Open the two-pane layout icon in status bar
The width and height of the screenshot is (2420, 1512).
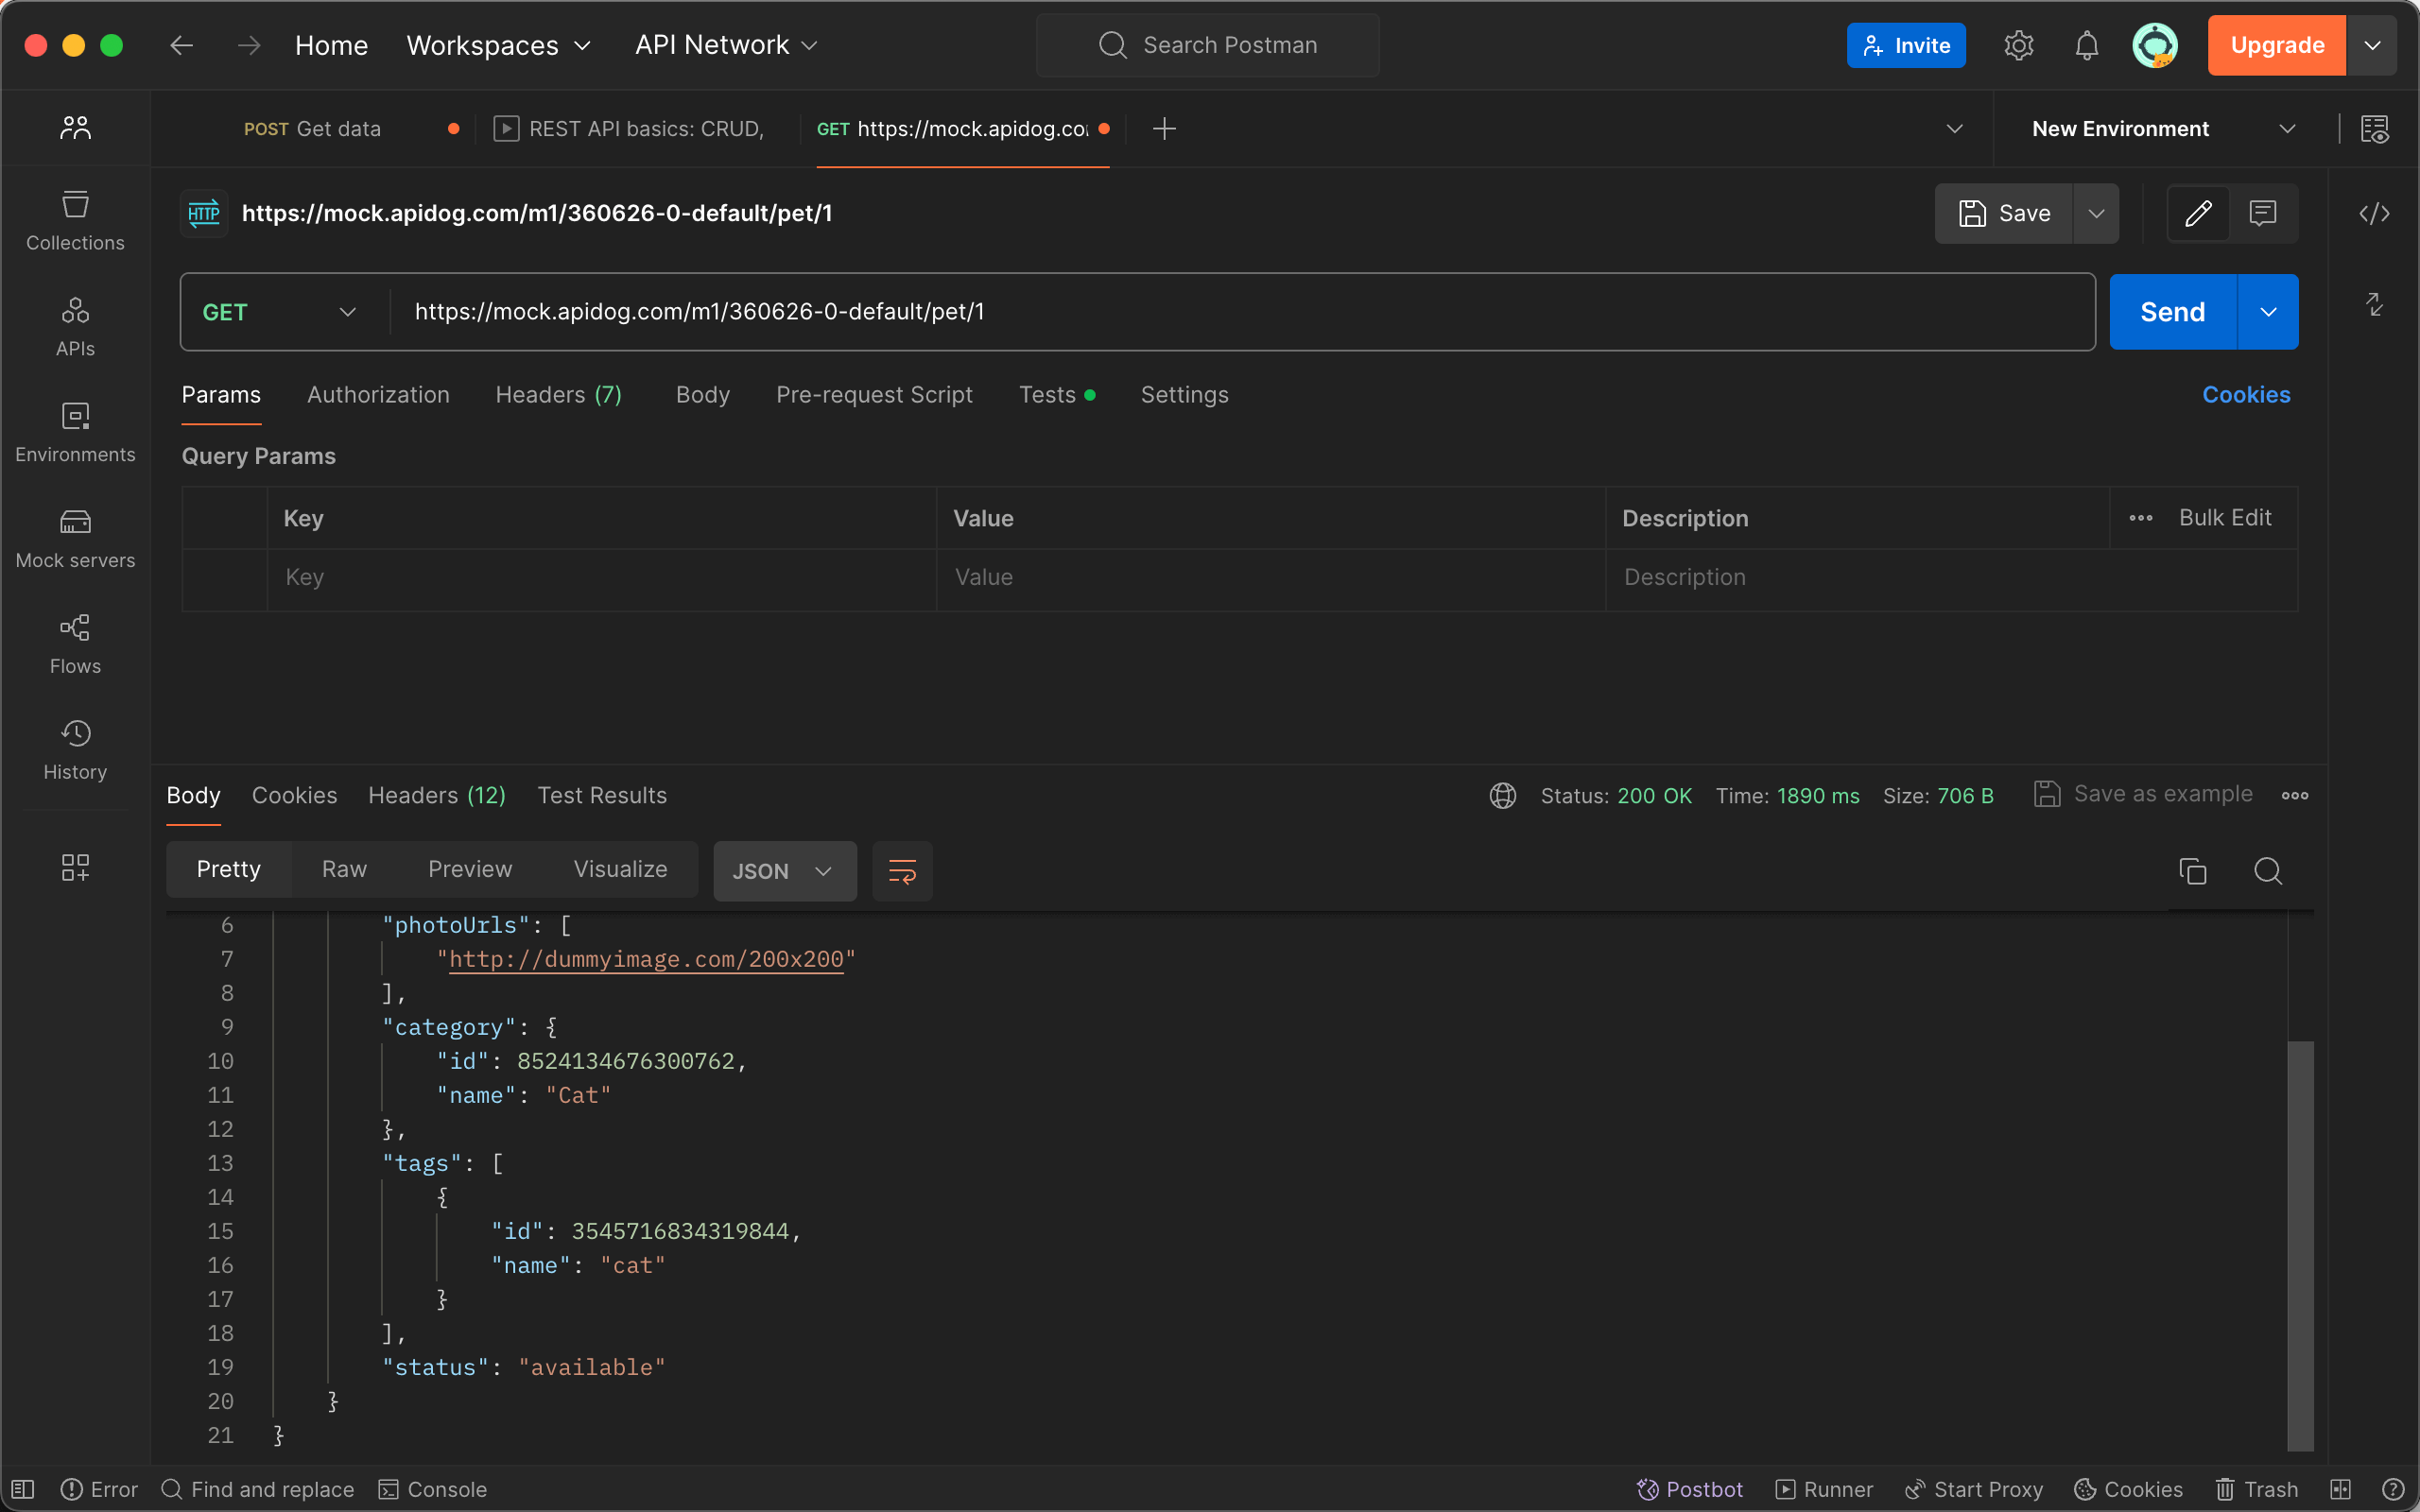(2340, 1489)
